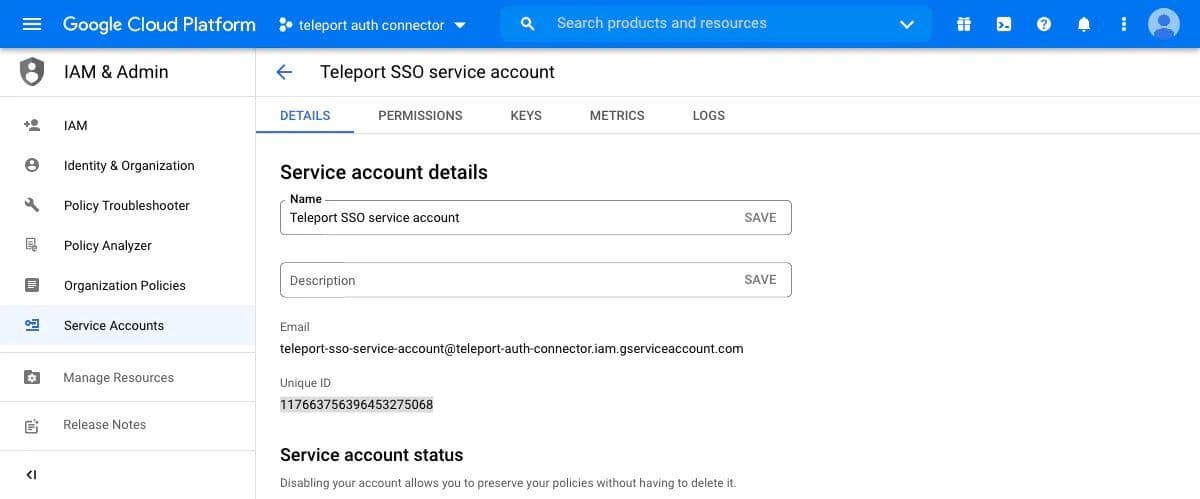Activate Cloud Shell terminal icon

coord(1004,24)
